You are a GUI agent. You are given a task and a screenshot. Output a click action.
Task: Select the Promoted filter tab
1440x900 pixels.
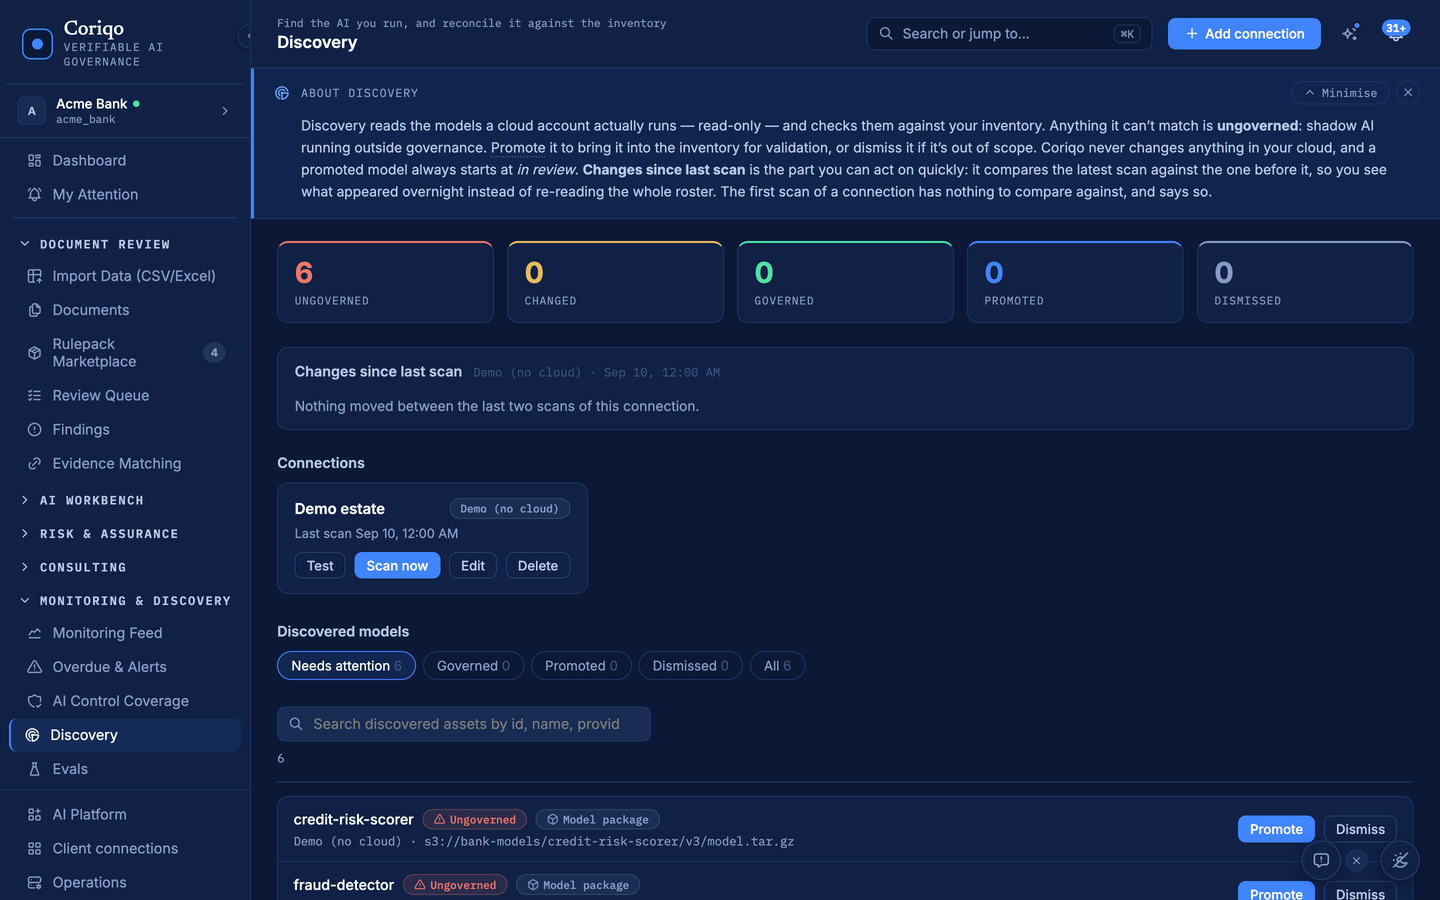(581, 666)
